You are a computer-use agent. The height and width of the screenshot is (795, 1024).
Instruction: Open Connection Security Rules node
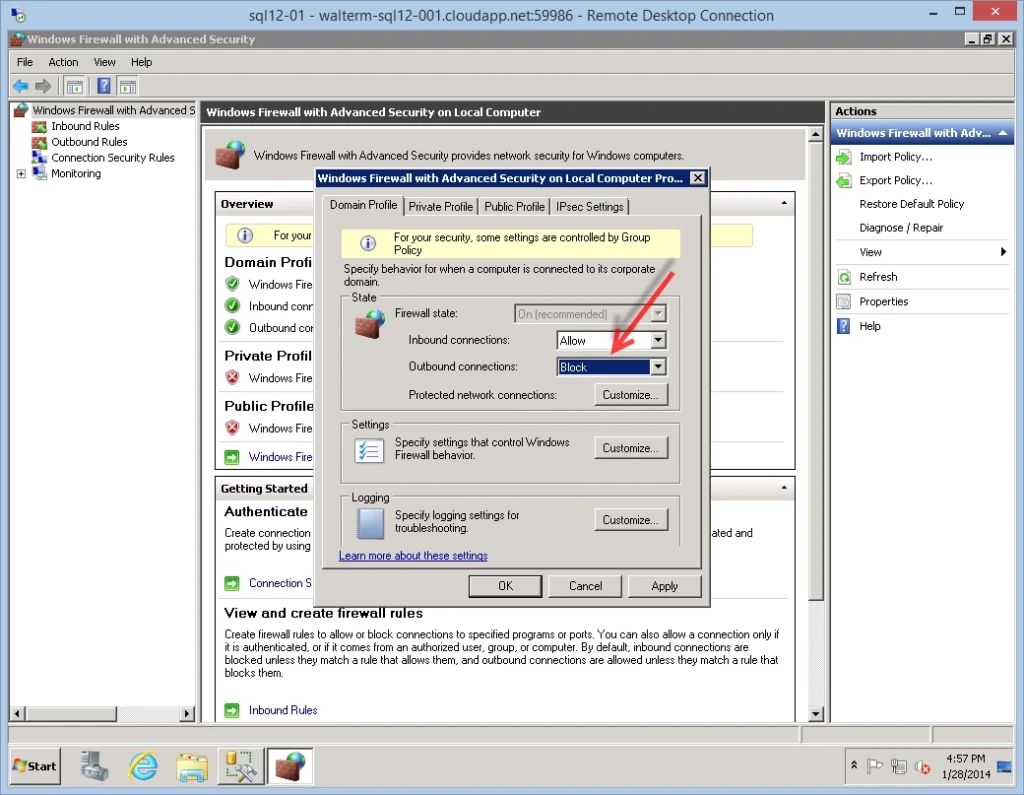click(x=112, y=158)
